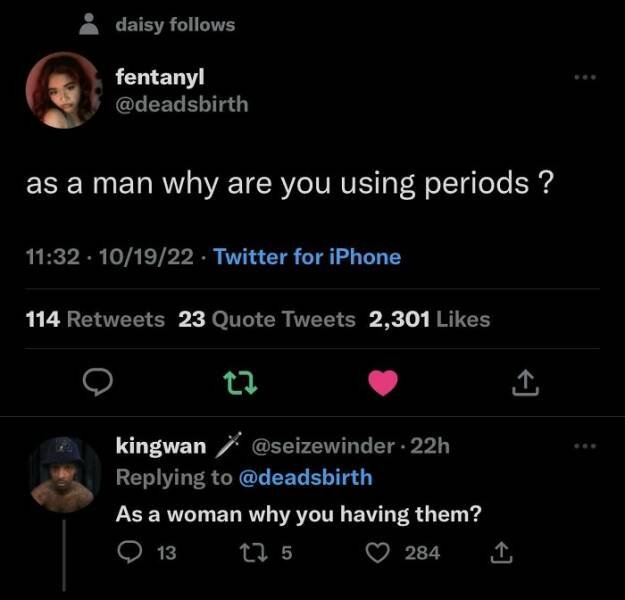View the 114 Retweets list
Screen dimensions: 625x600
coord(95,320)
